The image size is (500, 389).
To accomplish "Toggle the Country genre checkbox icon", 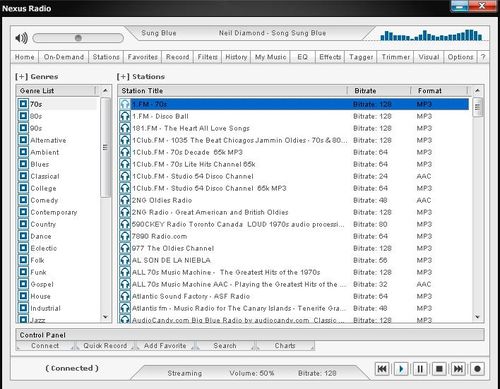I will (23, 224).
